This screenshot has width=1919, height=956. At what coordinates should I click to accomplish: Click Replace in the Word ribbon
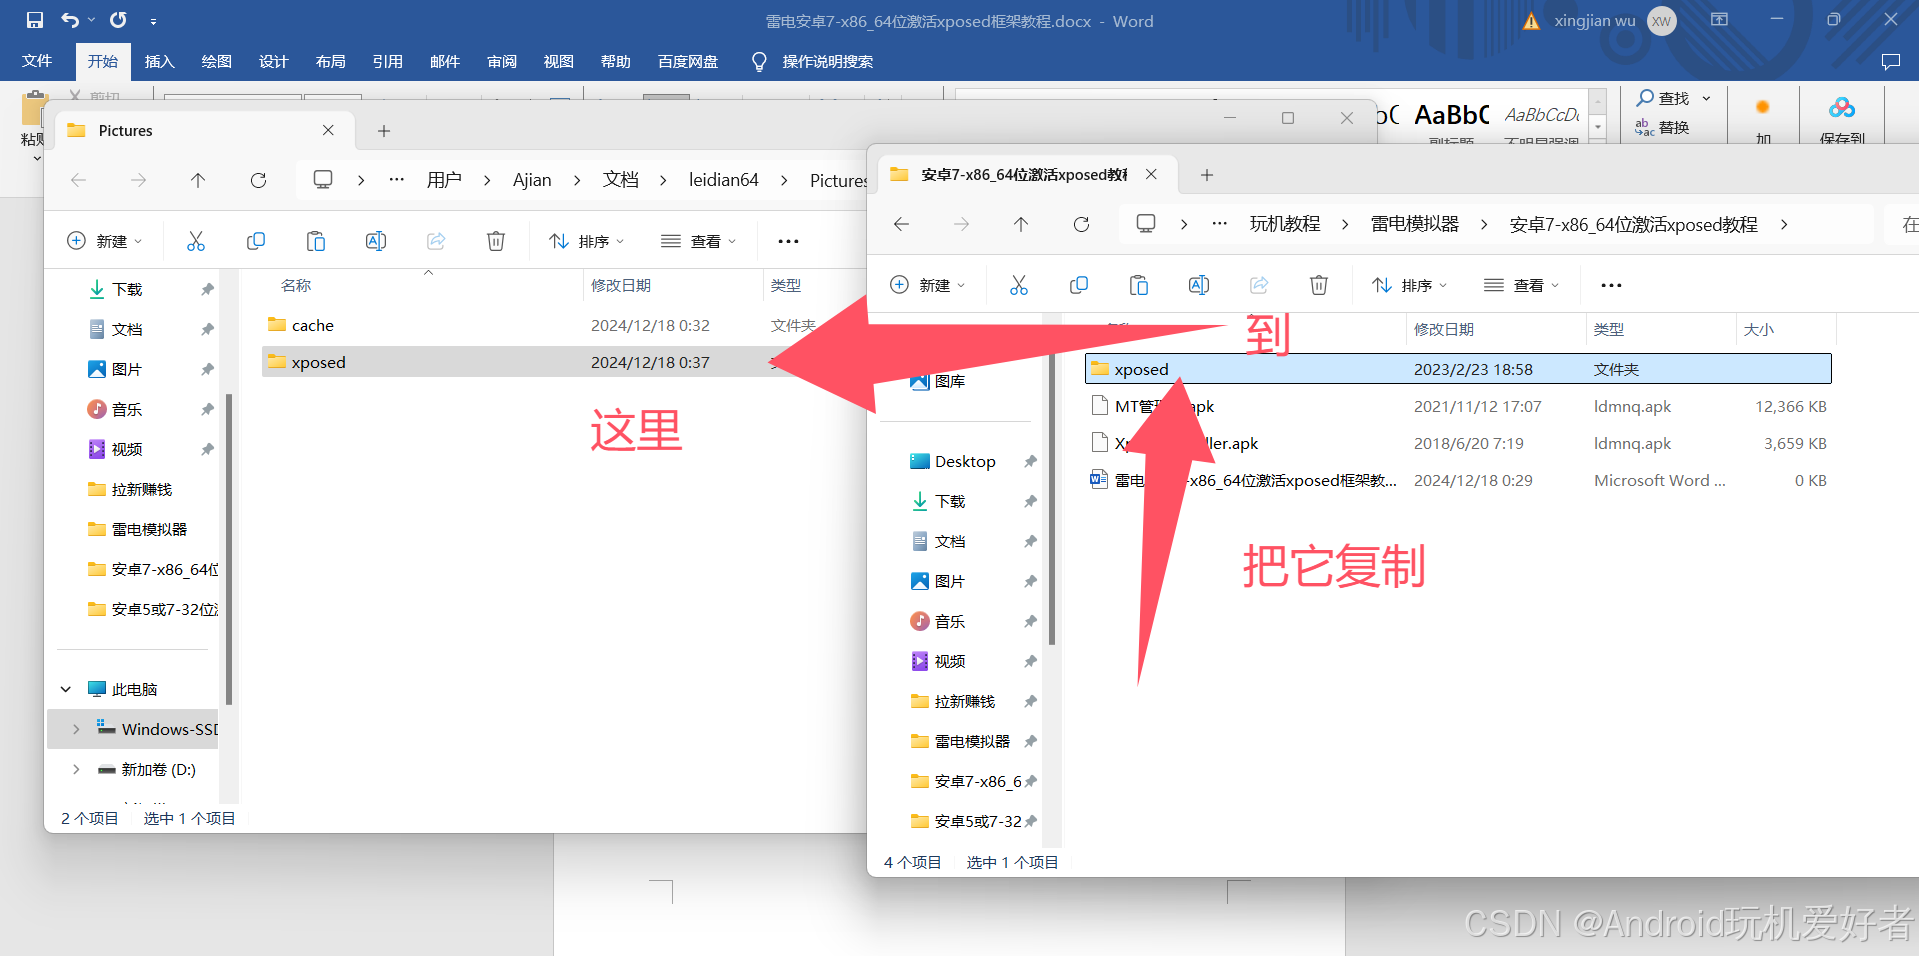(1663, 127)
